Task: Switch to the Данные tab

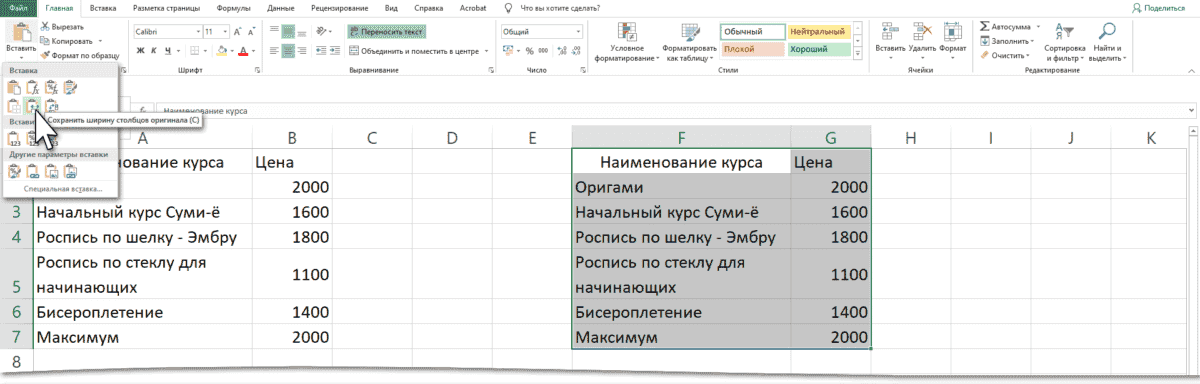Action: 280,7
